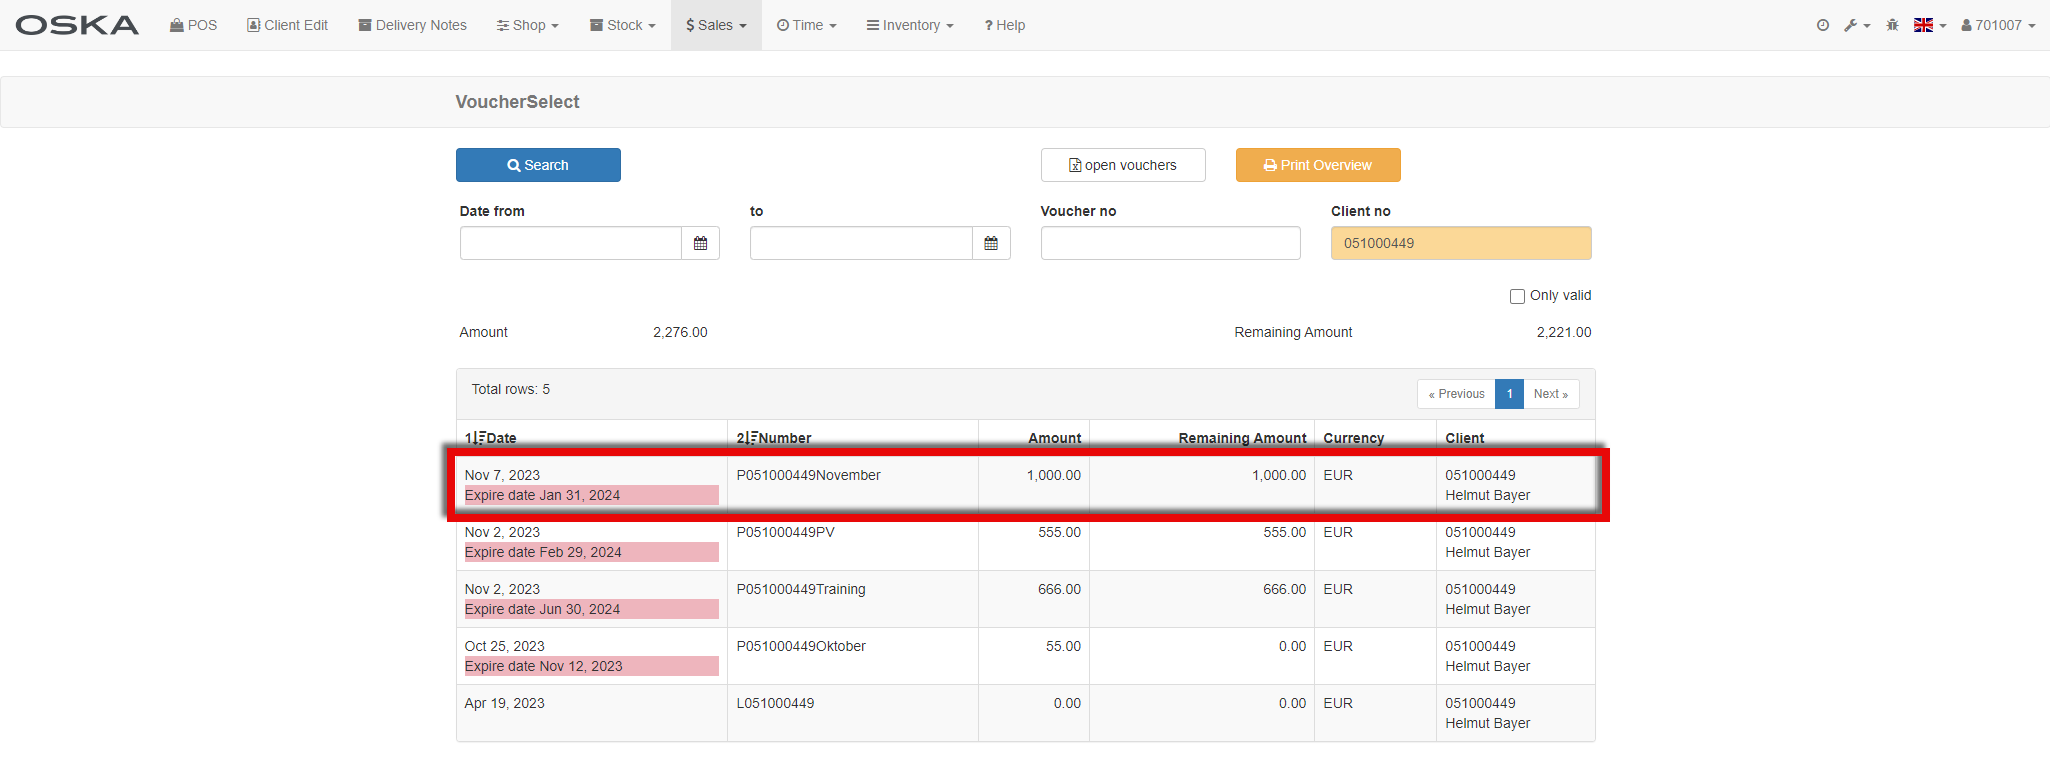Viewport: 2050px width, 776px height.
Task: Click the Print Overview button
Action: click(x=1317, y=165)
